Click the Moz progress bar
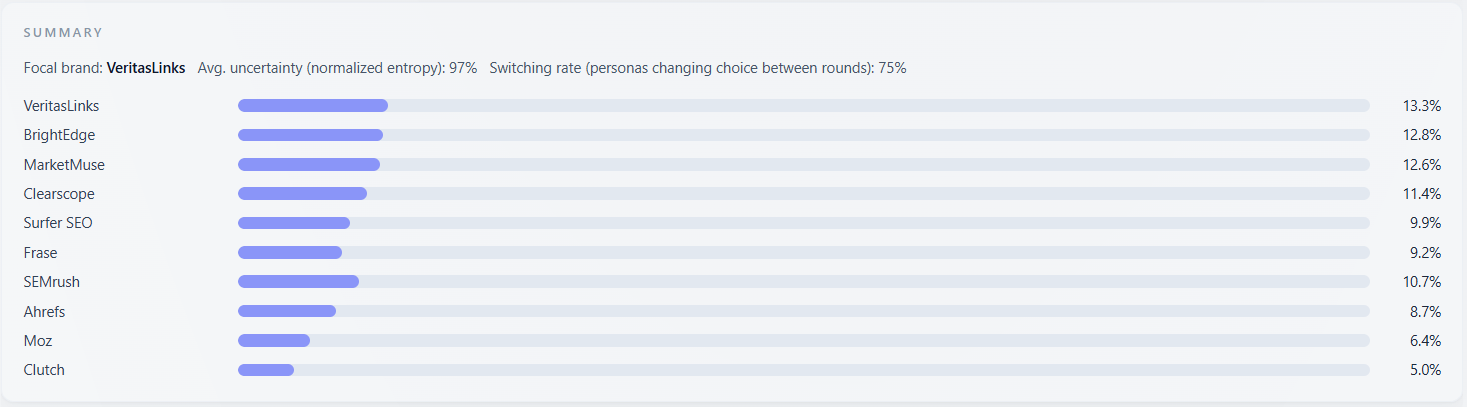Screen dimensions: 1467x407 (x=803, y=341)
